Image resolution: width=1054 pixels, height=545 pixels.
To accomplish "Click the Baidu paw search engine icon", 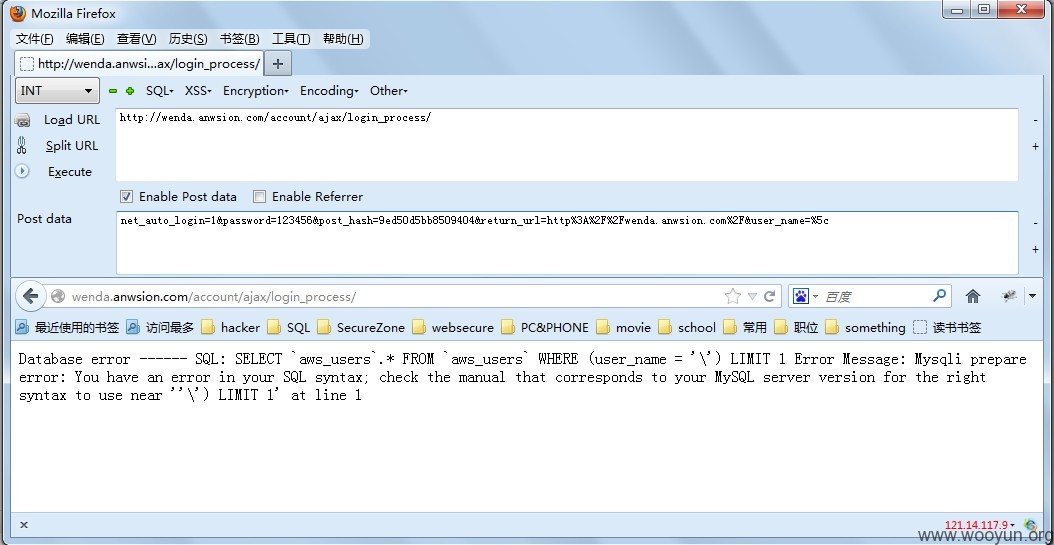I will pyautogui.click(x=801, y=296).
